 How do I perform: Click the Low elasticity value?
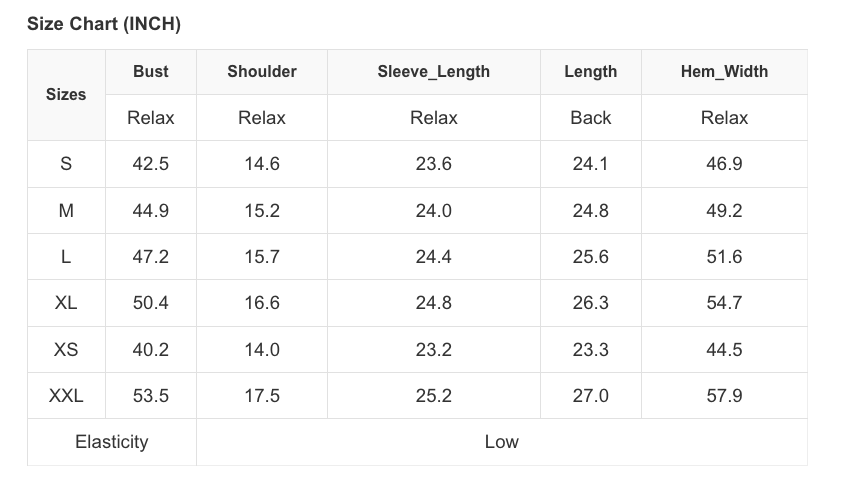pyautogui.click(x=501, y=442)
